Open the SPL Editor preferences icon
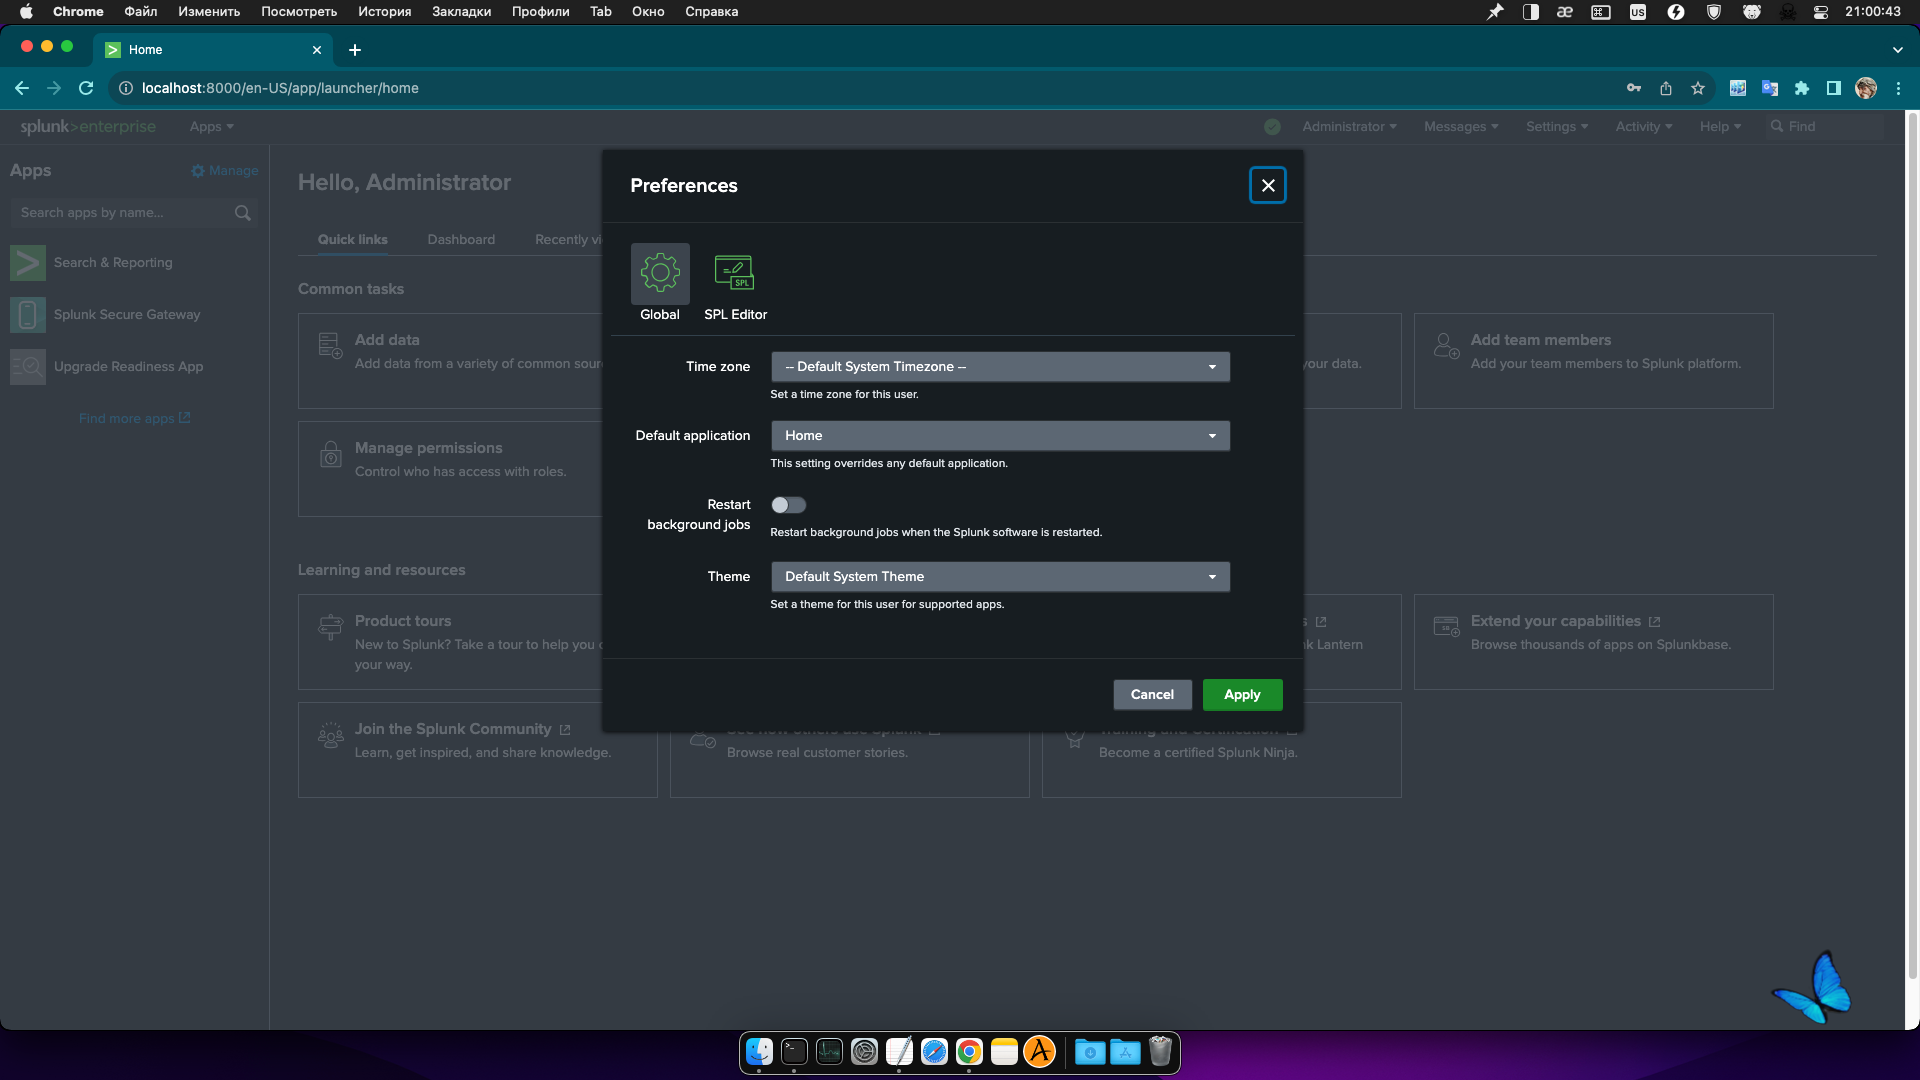This screenshot has height=1080, width=1920. (x=734, y=273)
